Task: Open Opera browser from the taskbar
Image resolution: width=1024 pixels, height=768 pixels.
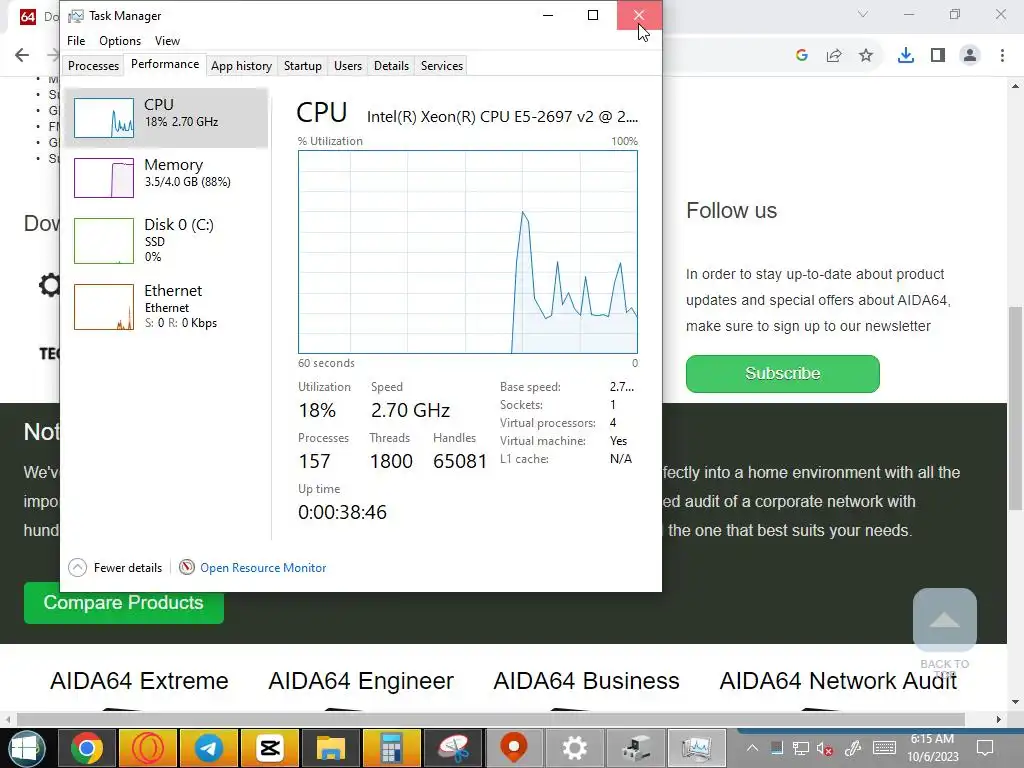Action: 148,748
